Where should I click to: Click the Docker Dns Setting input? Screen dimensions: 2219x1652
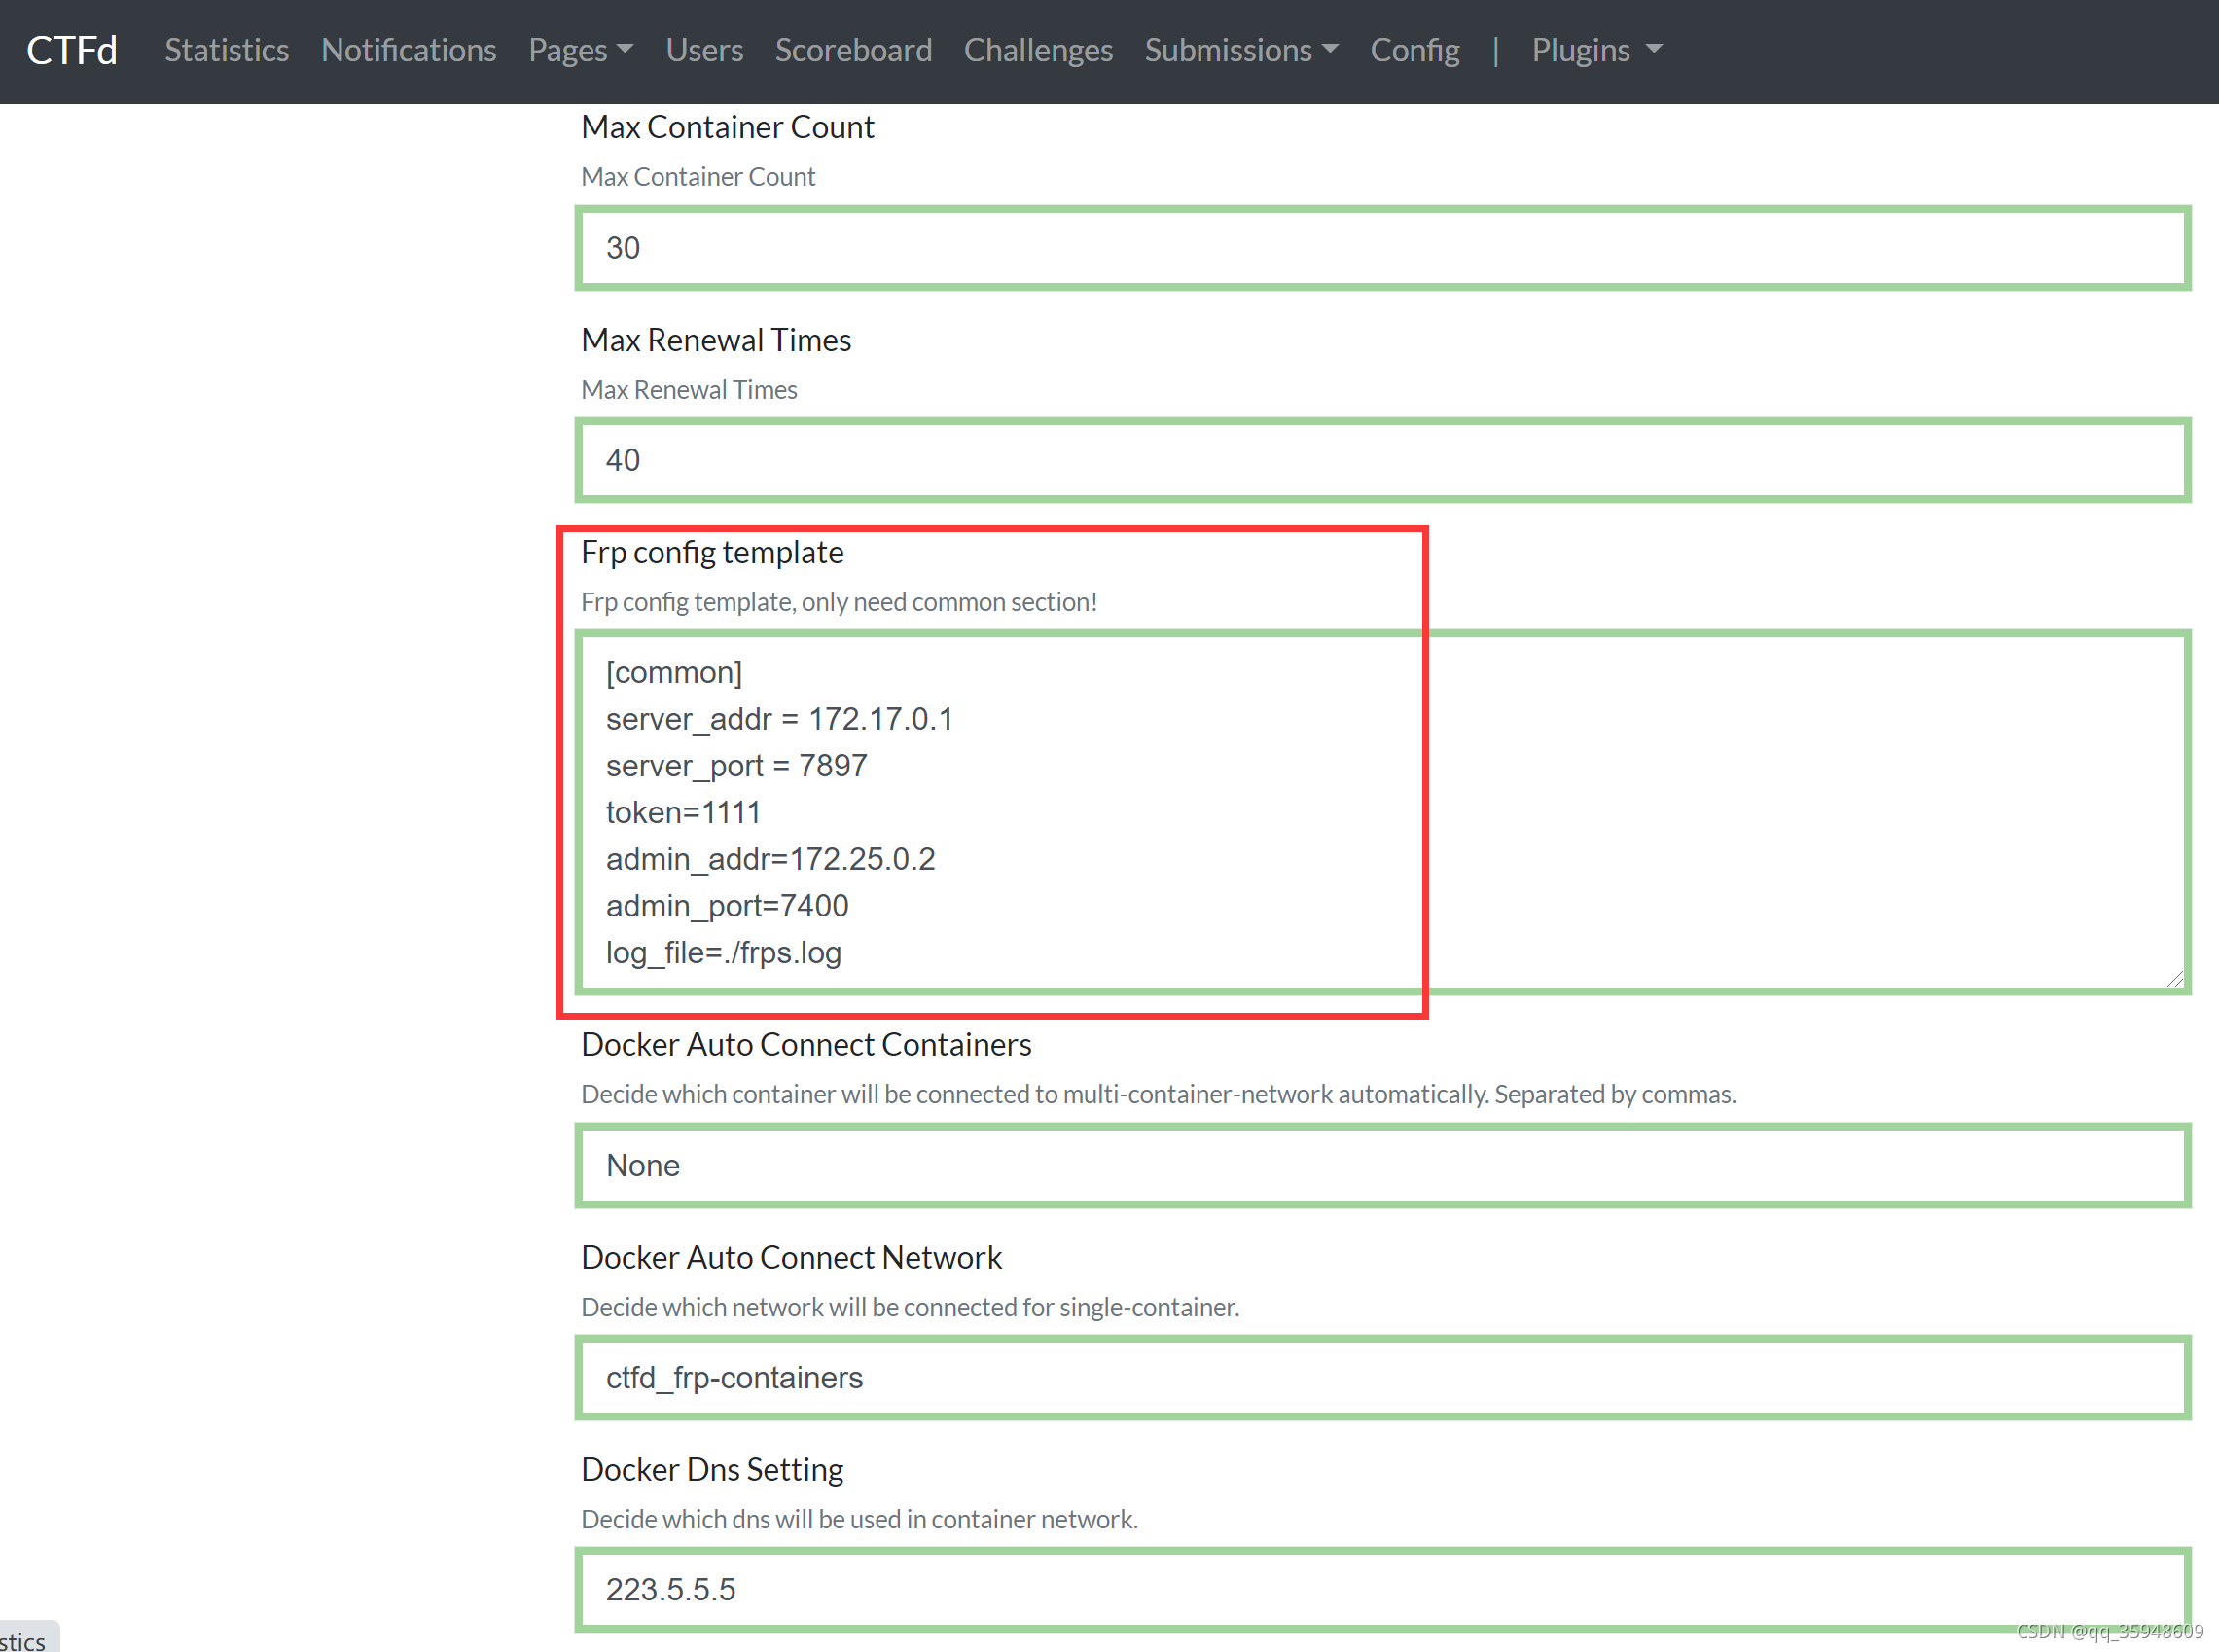[1382, 1589]
